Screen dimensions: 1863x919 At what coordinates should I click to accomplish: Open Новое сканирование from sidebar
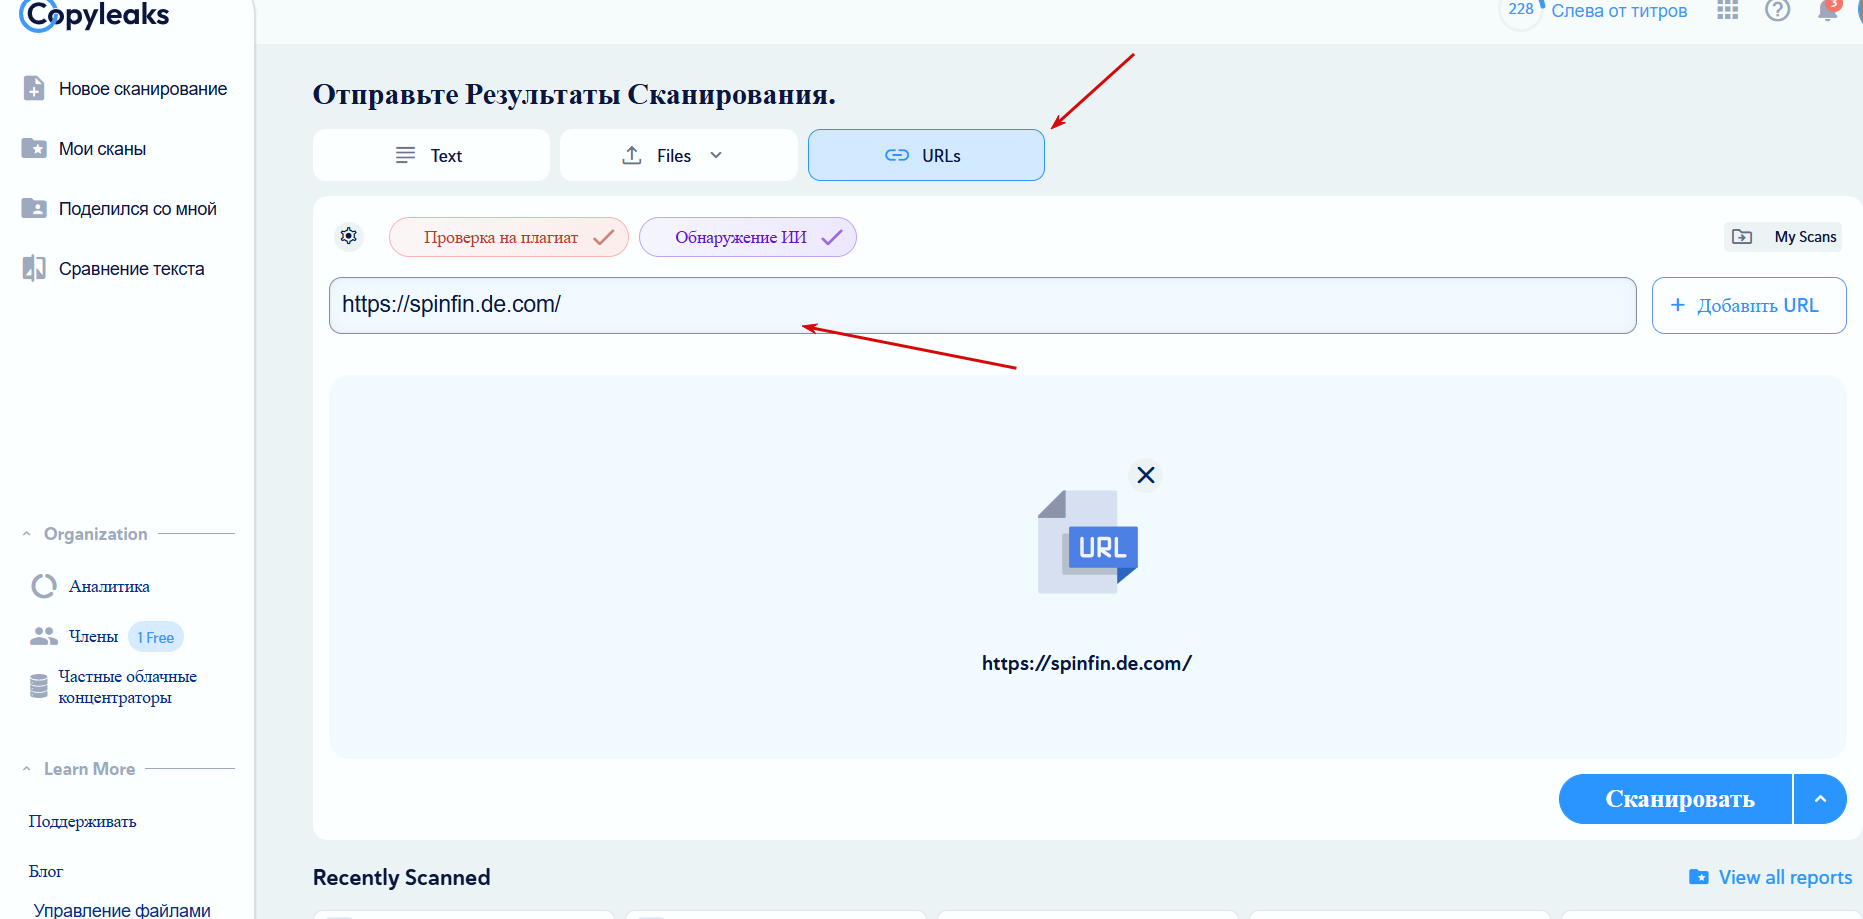[x=143, y=89]
